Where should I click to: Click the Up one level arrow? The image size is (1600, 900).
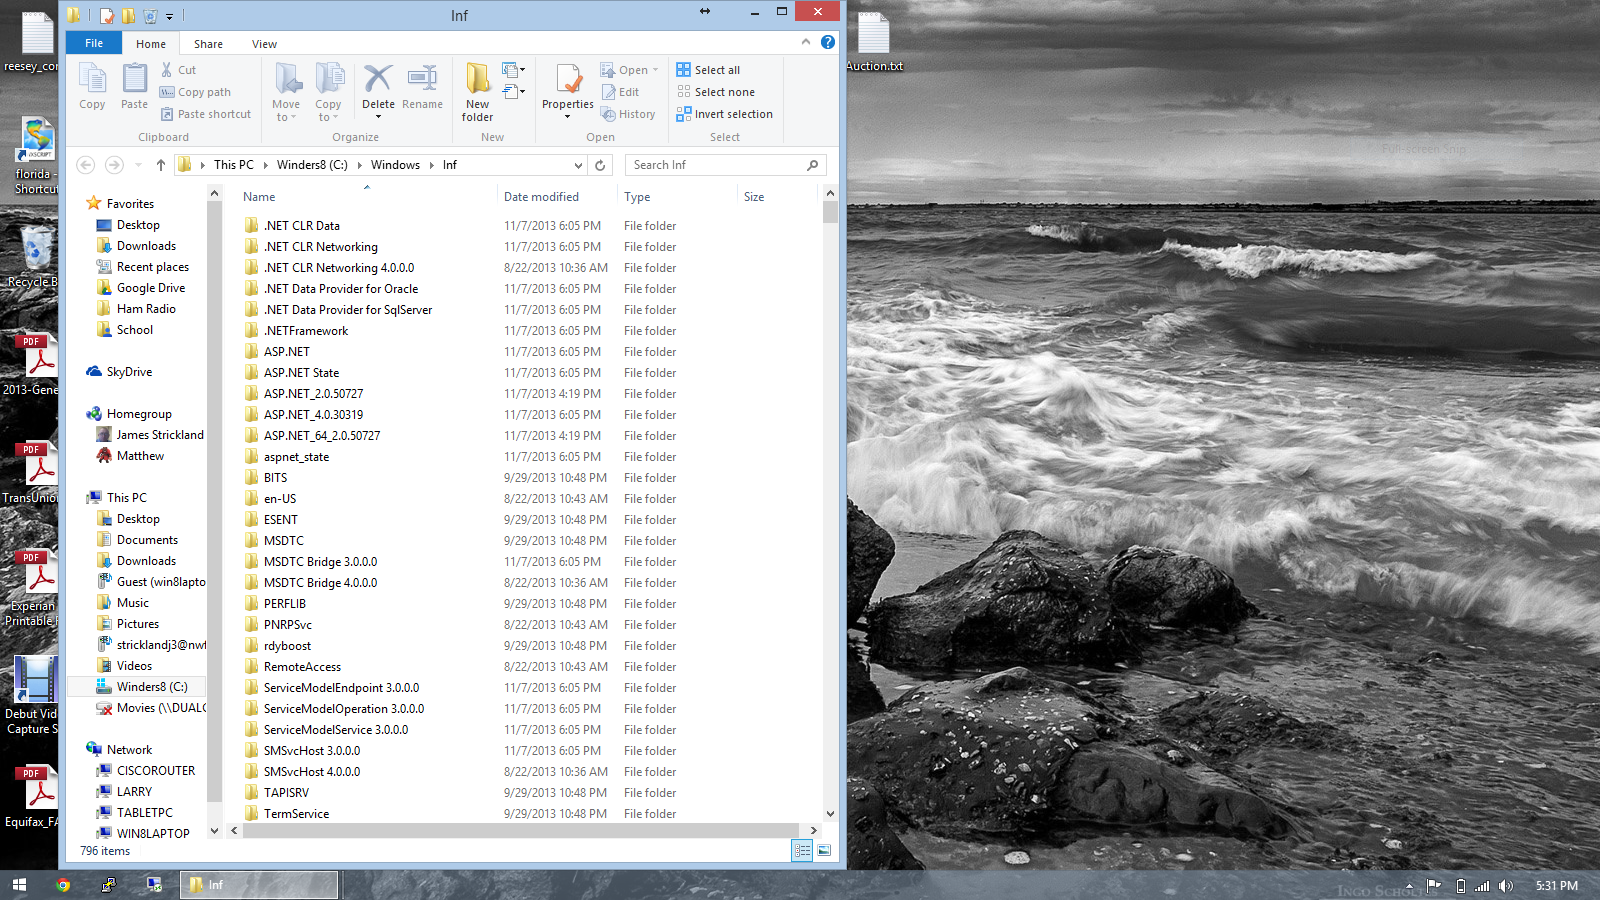pyautogui.click(x=160, y=165)
